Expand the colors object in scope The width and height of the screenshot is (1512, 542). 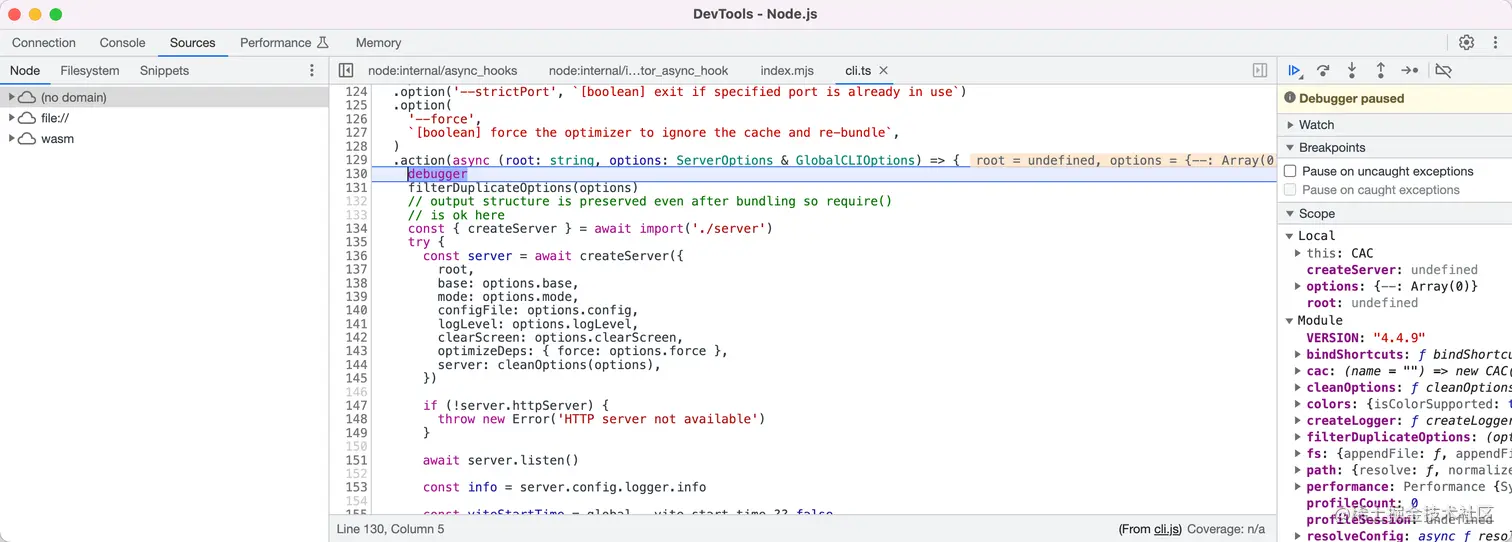click(1298, 405)
